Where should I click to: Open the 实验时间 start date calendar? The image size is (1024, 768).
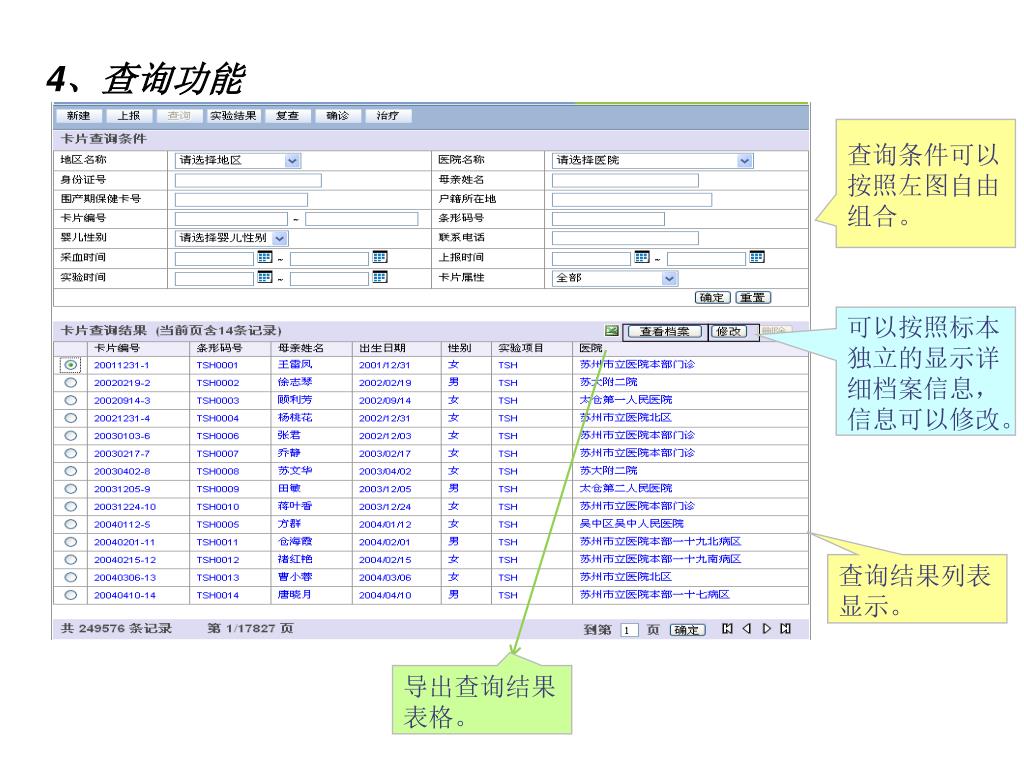pyautogui.click(x=264, y=278)
